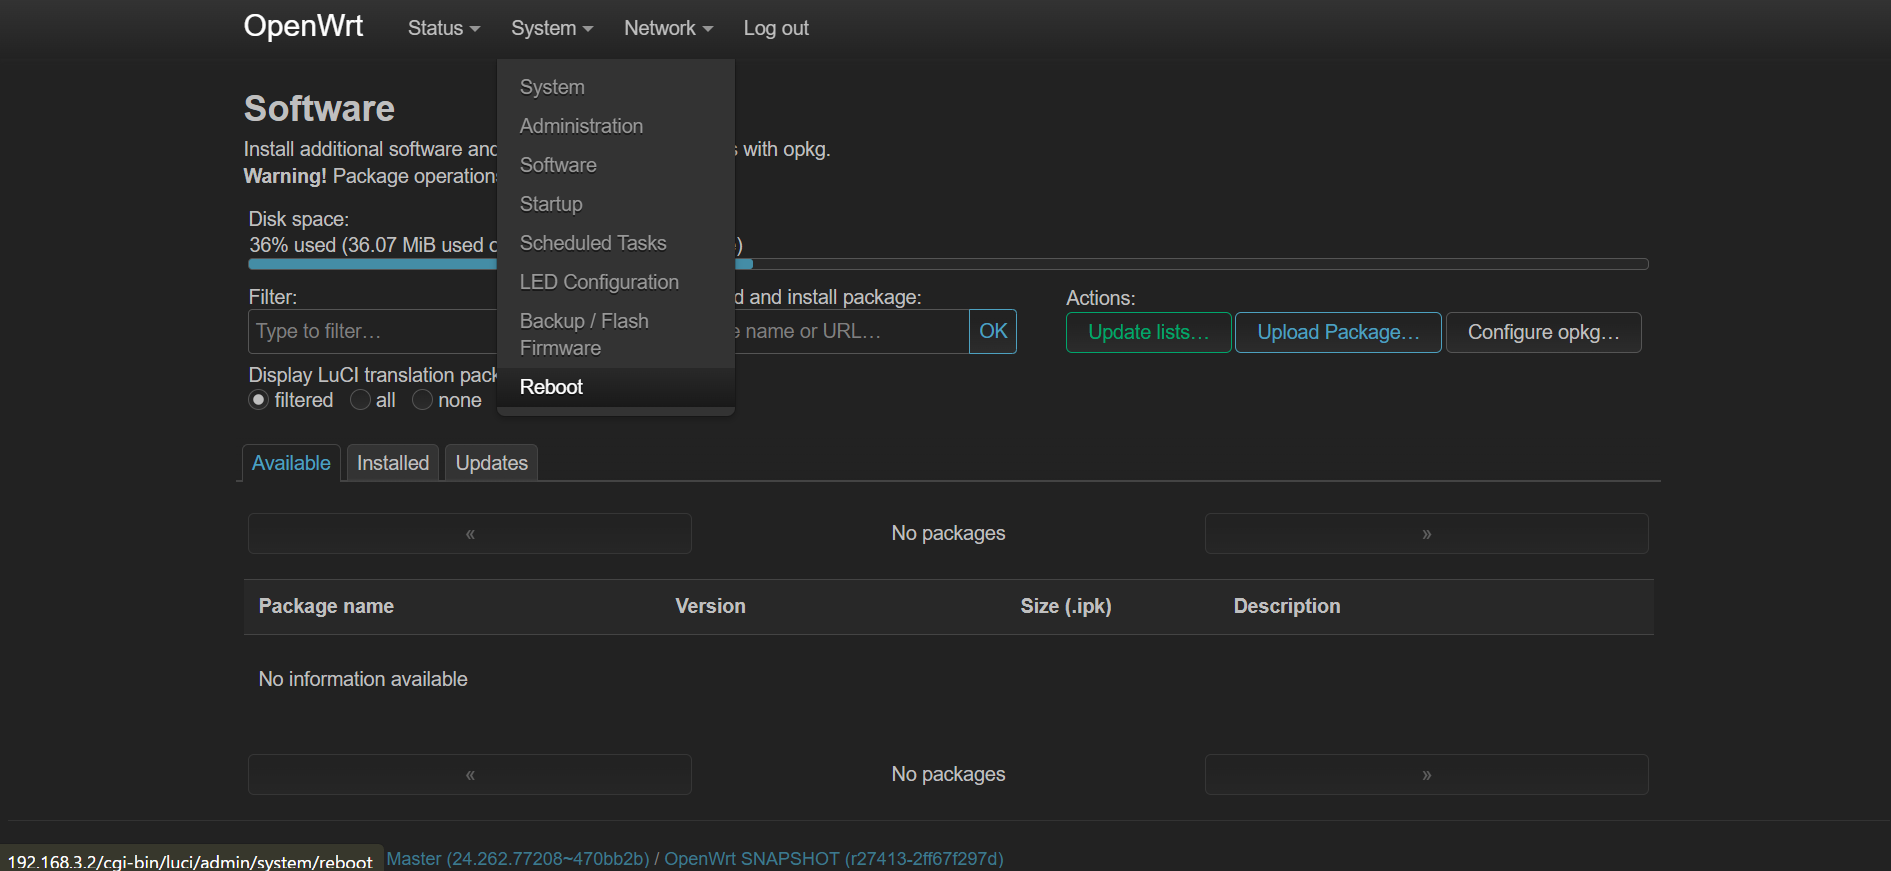Viewport: 1891px width, 871px height.
Task: Open System entry in dropdown menu
Action: click(616, 87)
